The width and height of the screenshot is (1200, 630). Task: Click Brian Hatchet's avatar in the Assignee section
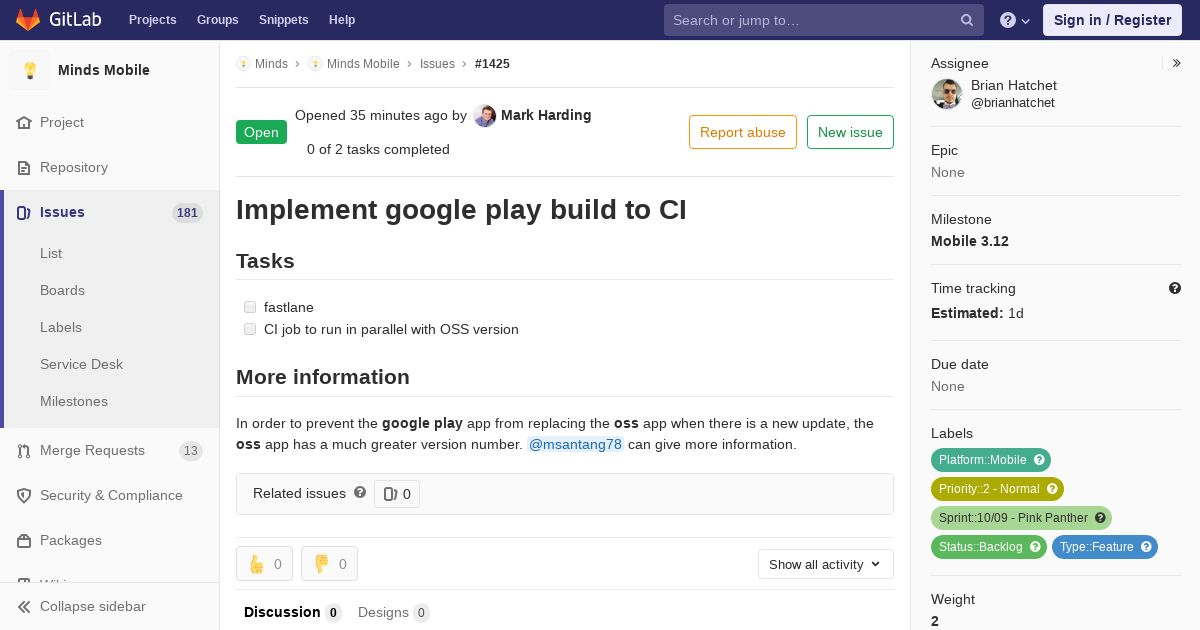pos(946,94)
